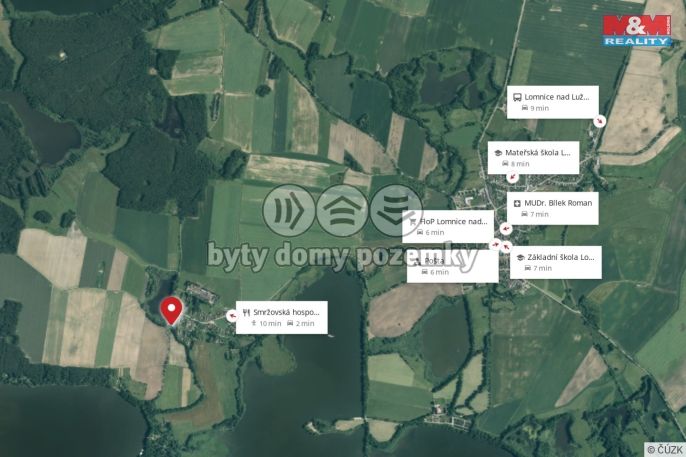Click the red location pin marker
The image size is (686, 457).
pyautogui.click(x=171, y=310)
